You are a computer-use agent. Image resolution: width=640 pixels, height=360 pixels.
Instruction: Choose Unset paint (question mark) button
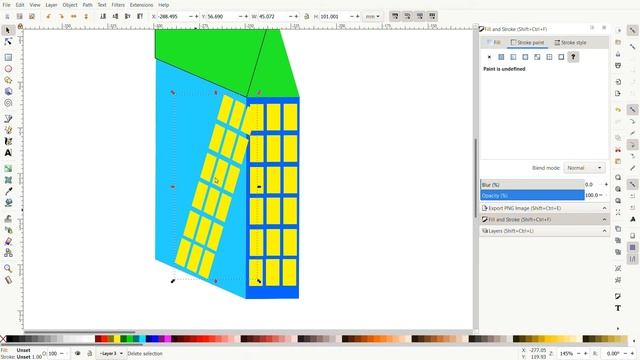[x=573, y=57]
